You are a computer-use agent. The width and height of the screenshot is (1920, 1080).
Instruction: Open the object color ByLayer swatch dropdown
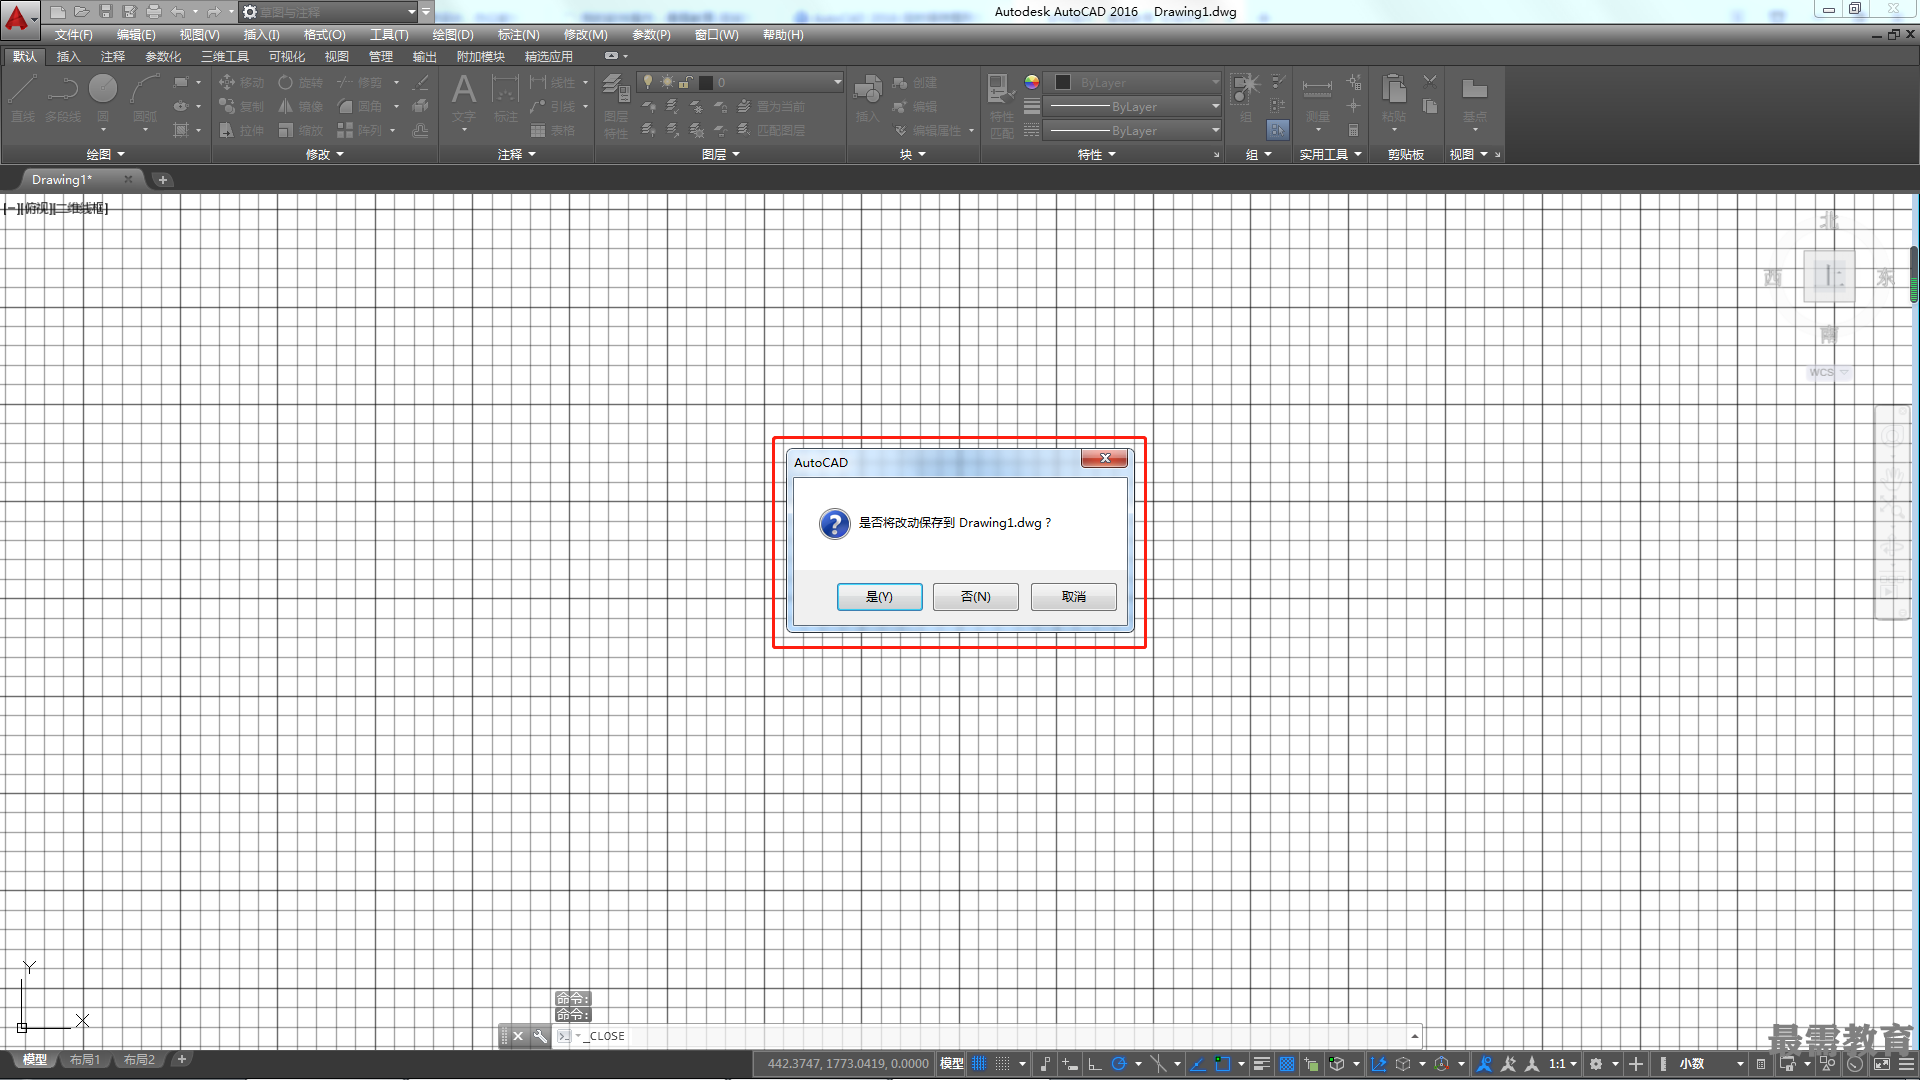[1134, 82]
